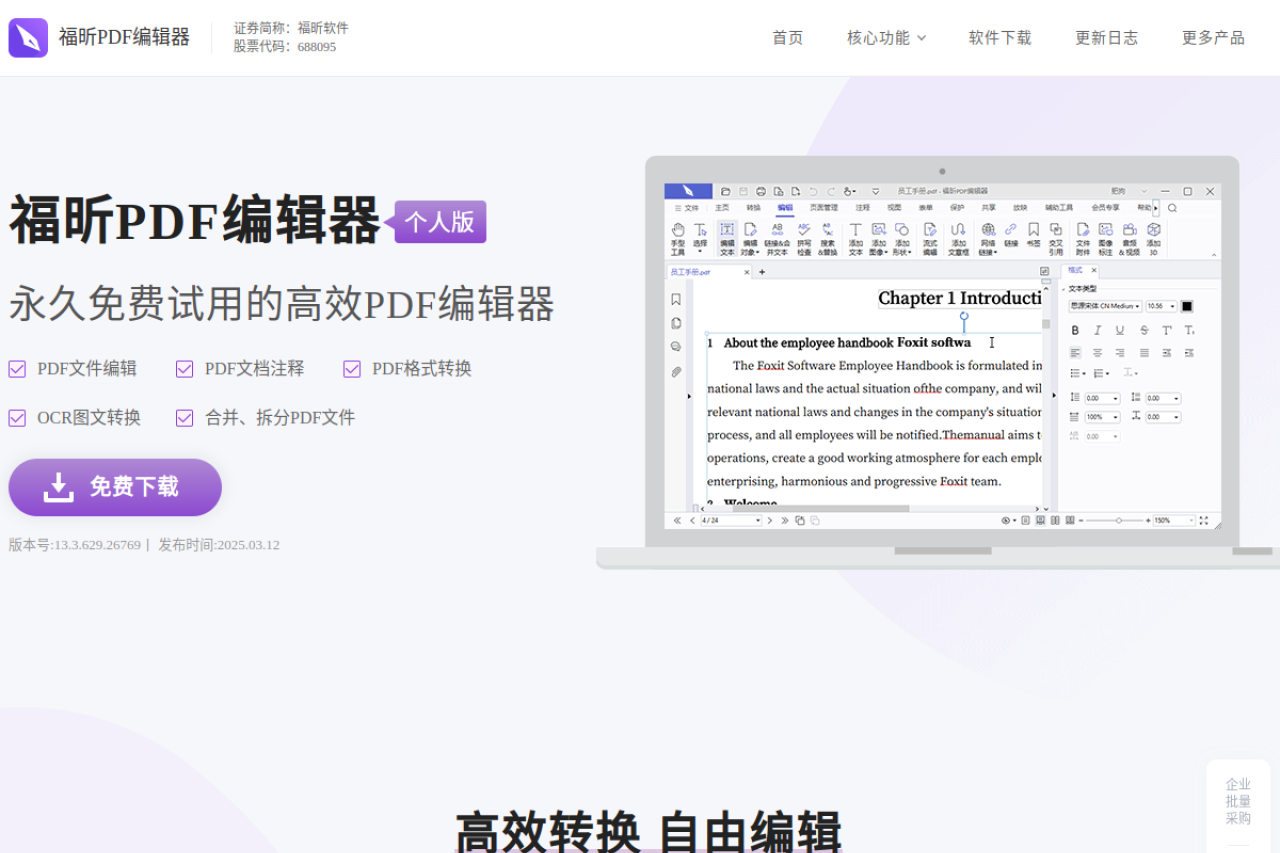Click the undo arrow in the quick access bar
The height and width of the screenshot is (853, 1280).
[814, 191]
